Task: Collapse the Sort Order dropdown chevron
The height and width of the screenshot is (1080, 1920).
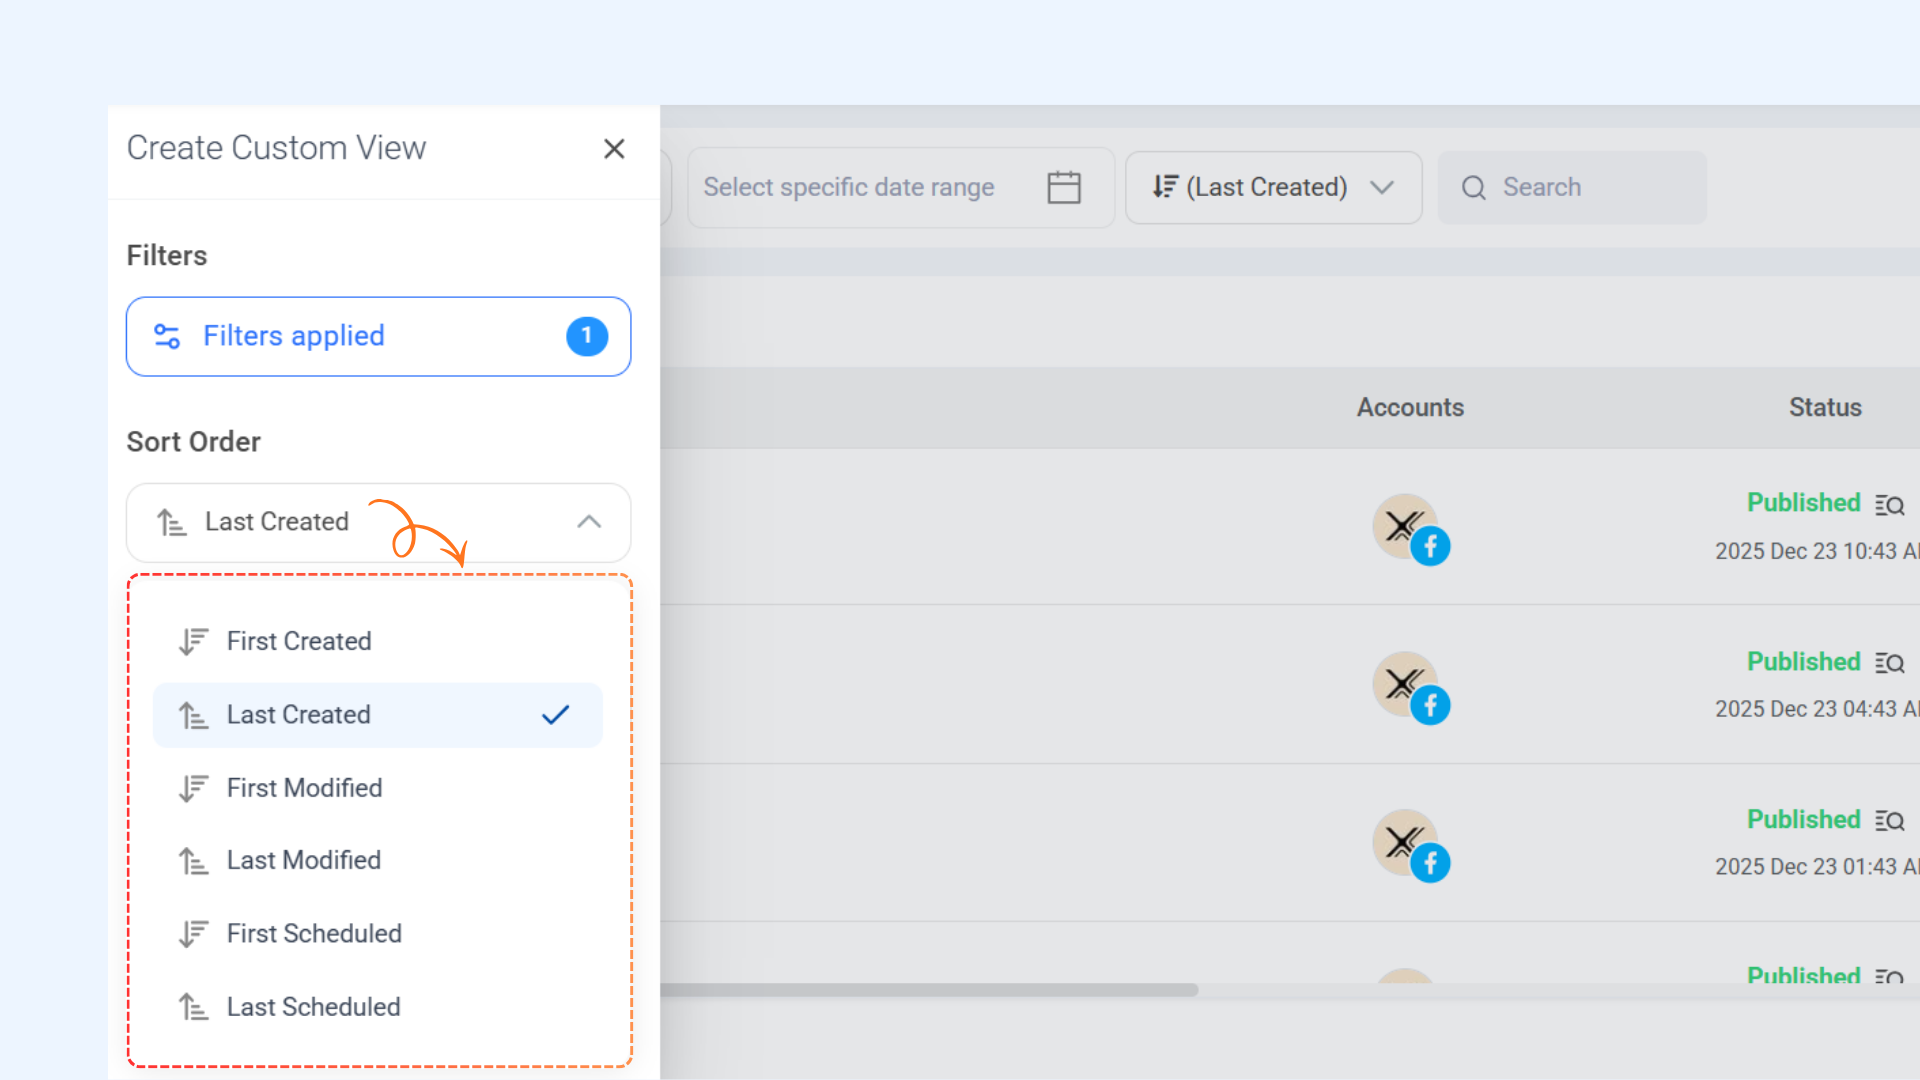Action: tap(589, 522)
